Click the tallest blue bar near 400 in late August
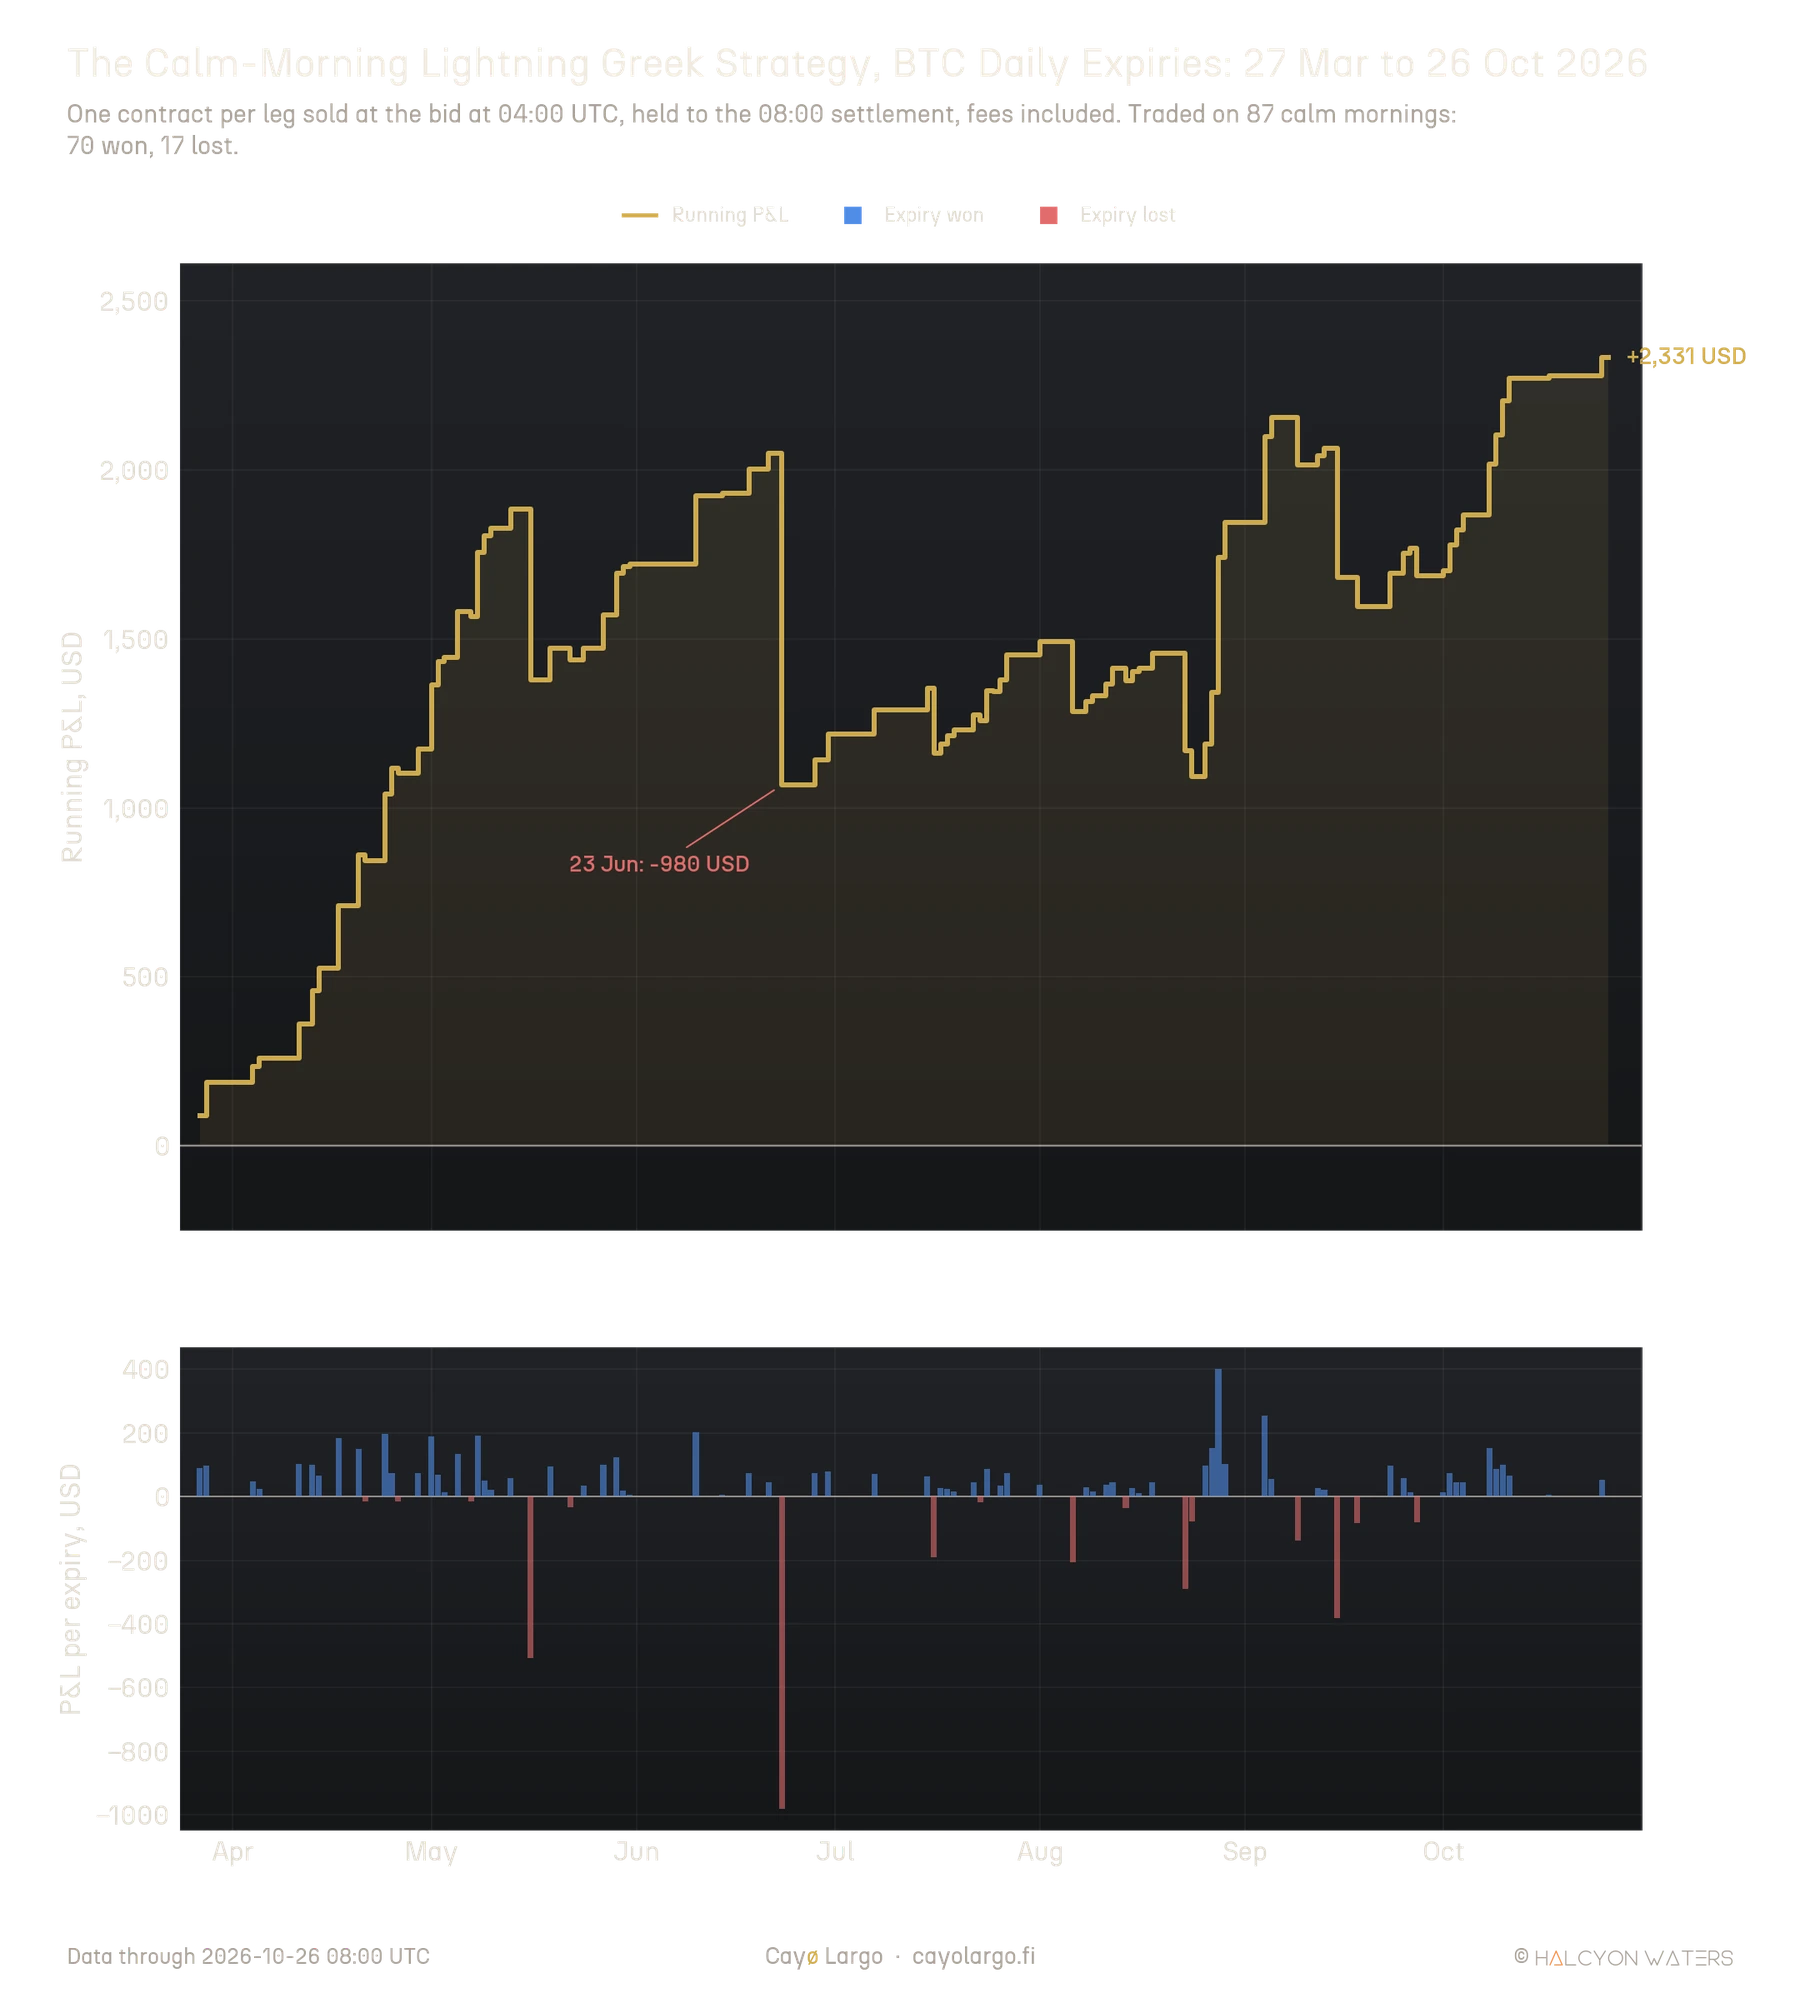 [1218, 1432]
